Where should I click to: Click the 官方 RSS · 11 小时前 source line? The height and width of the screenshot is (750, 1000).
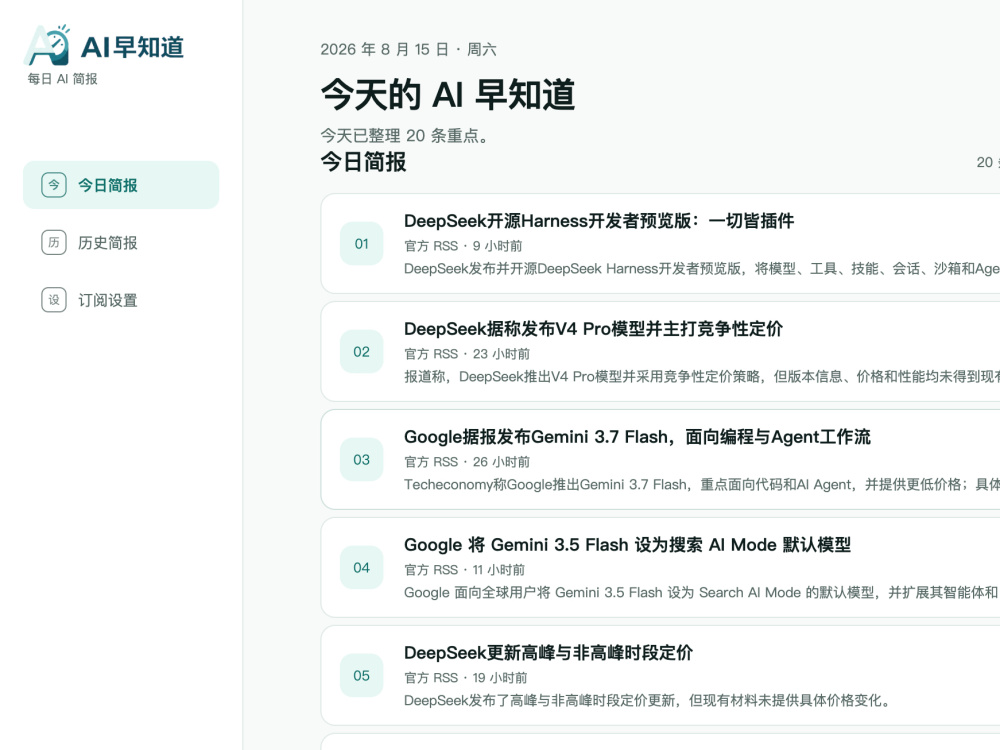coord(464,570)
